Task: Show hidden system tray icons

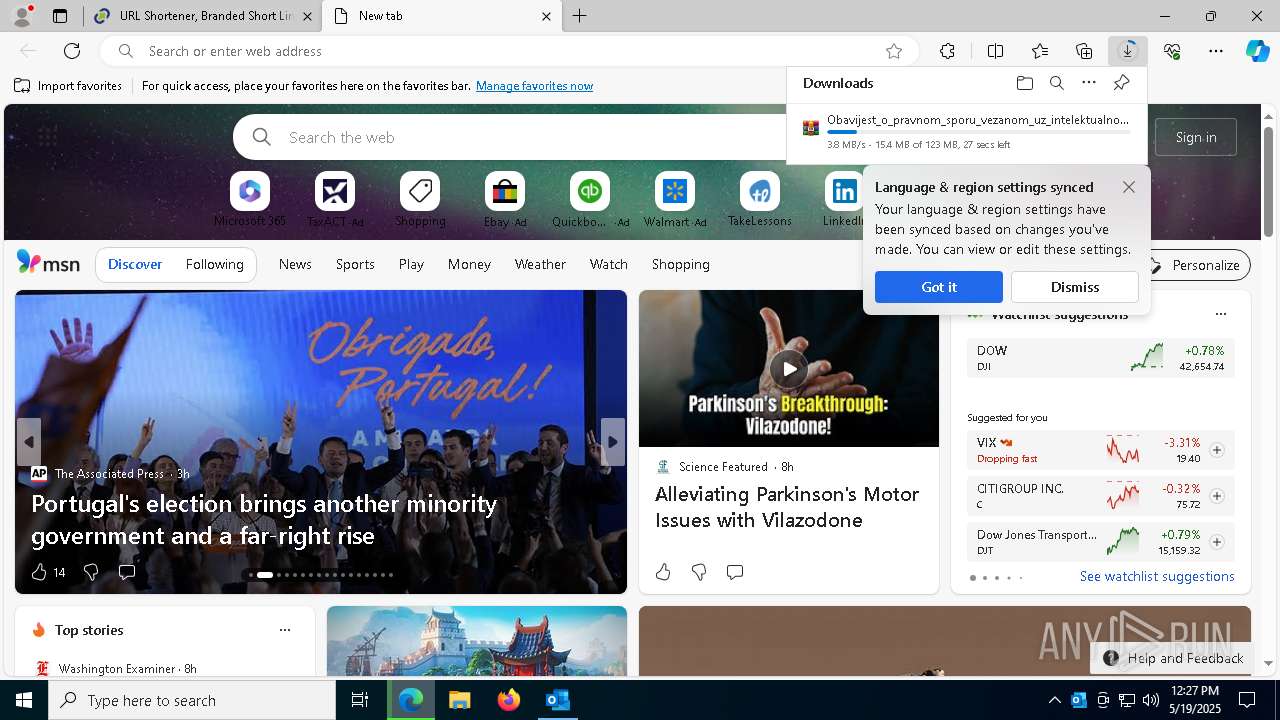Action: coord(1054,700)
